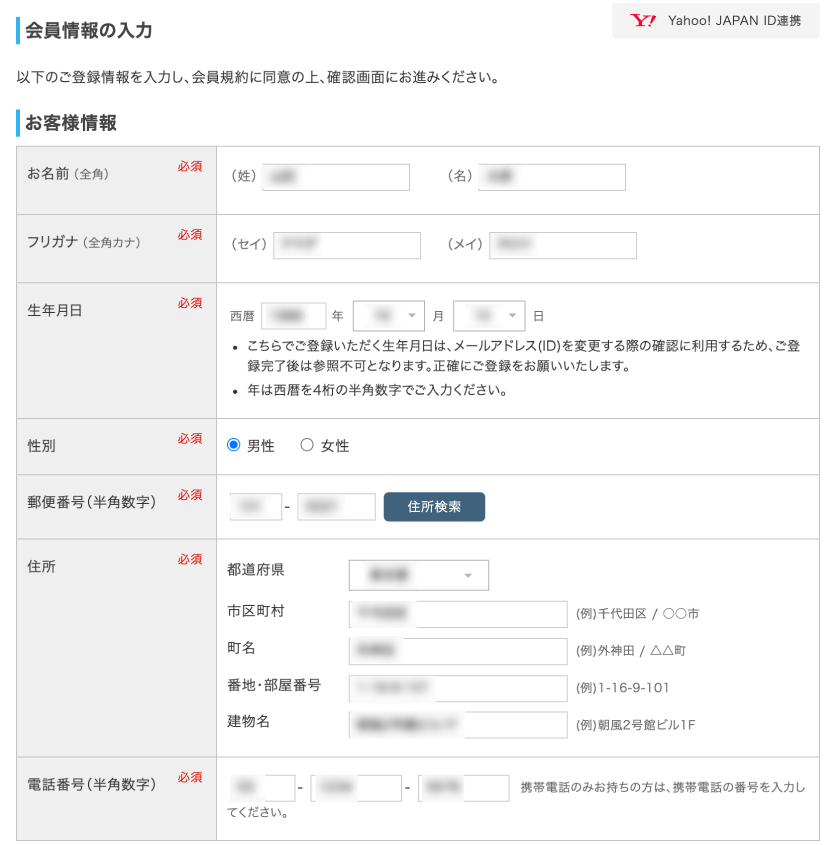Click the 必須 mark beside 住所

[190, 559]
